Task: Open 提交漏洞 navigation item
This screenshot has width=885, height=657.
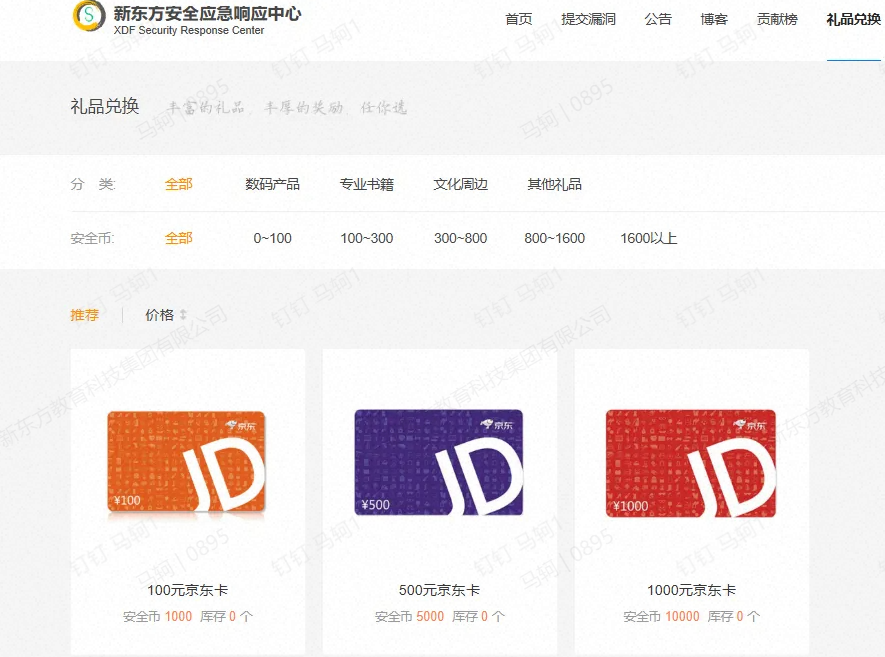Action: pos(588,20)
